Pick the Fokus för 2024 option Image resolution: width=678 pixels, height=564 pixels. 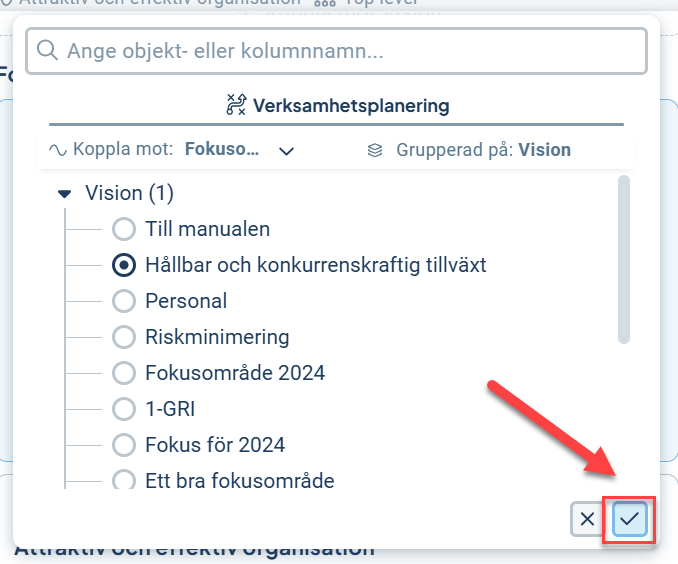tap(124, 445)
